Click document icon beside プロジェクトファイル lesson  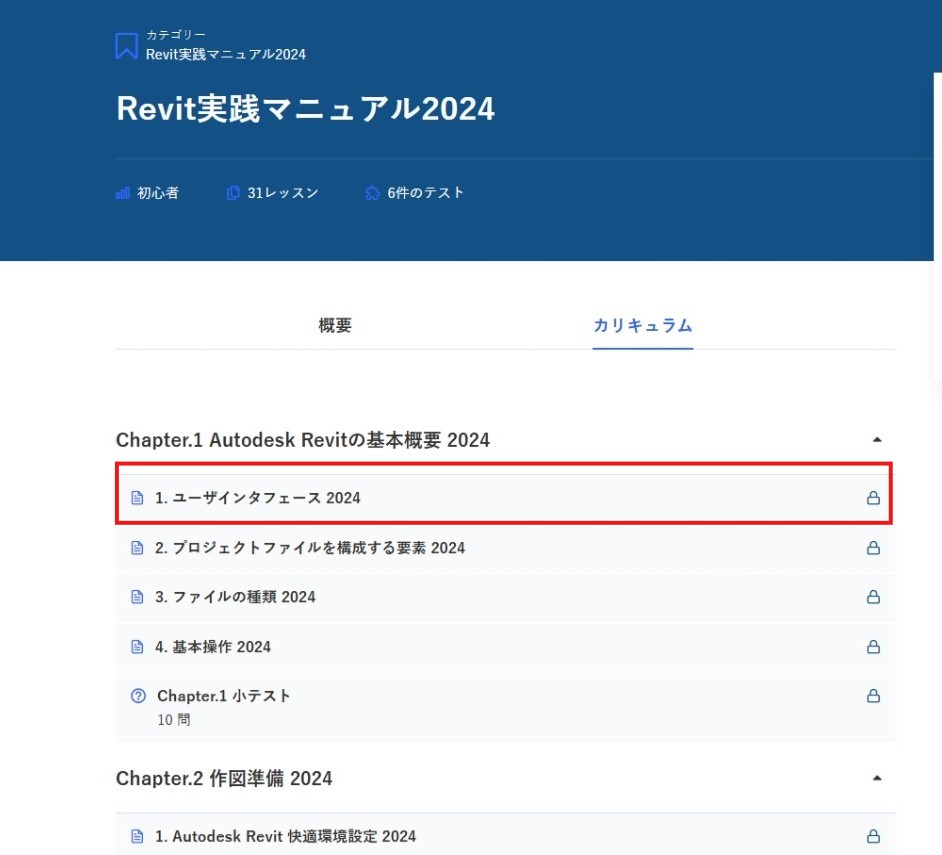click(137, 548)
